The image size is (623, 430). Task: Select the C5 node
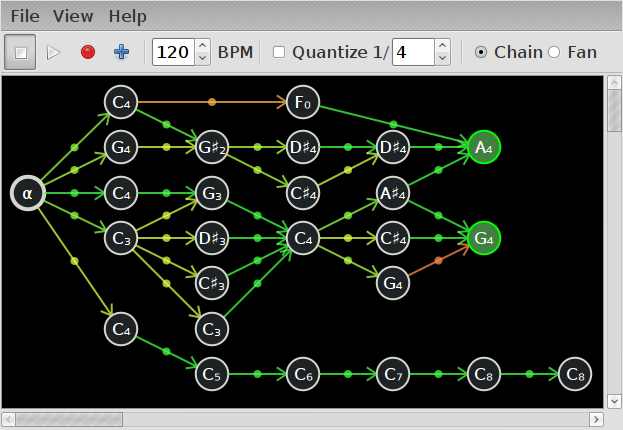212,374
